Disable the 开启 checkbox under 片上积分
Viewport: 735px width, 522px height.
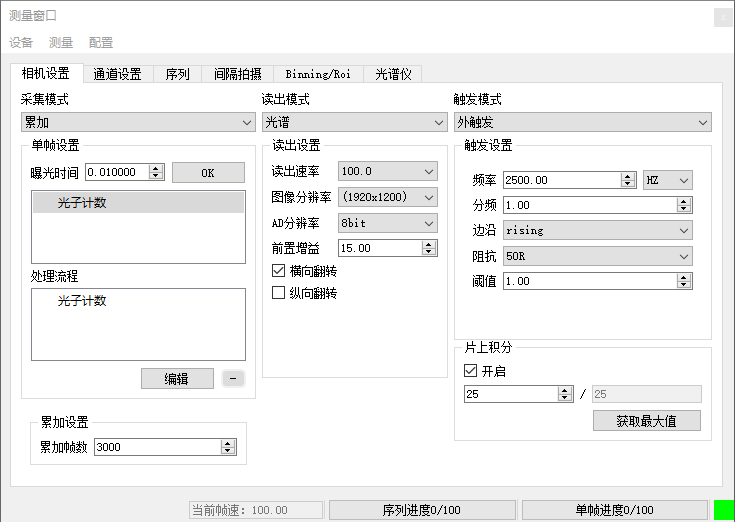click(471, 371)
